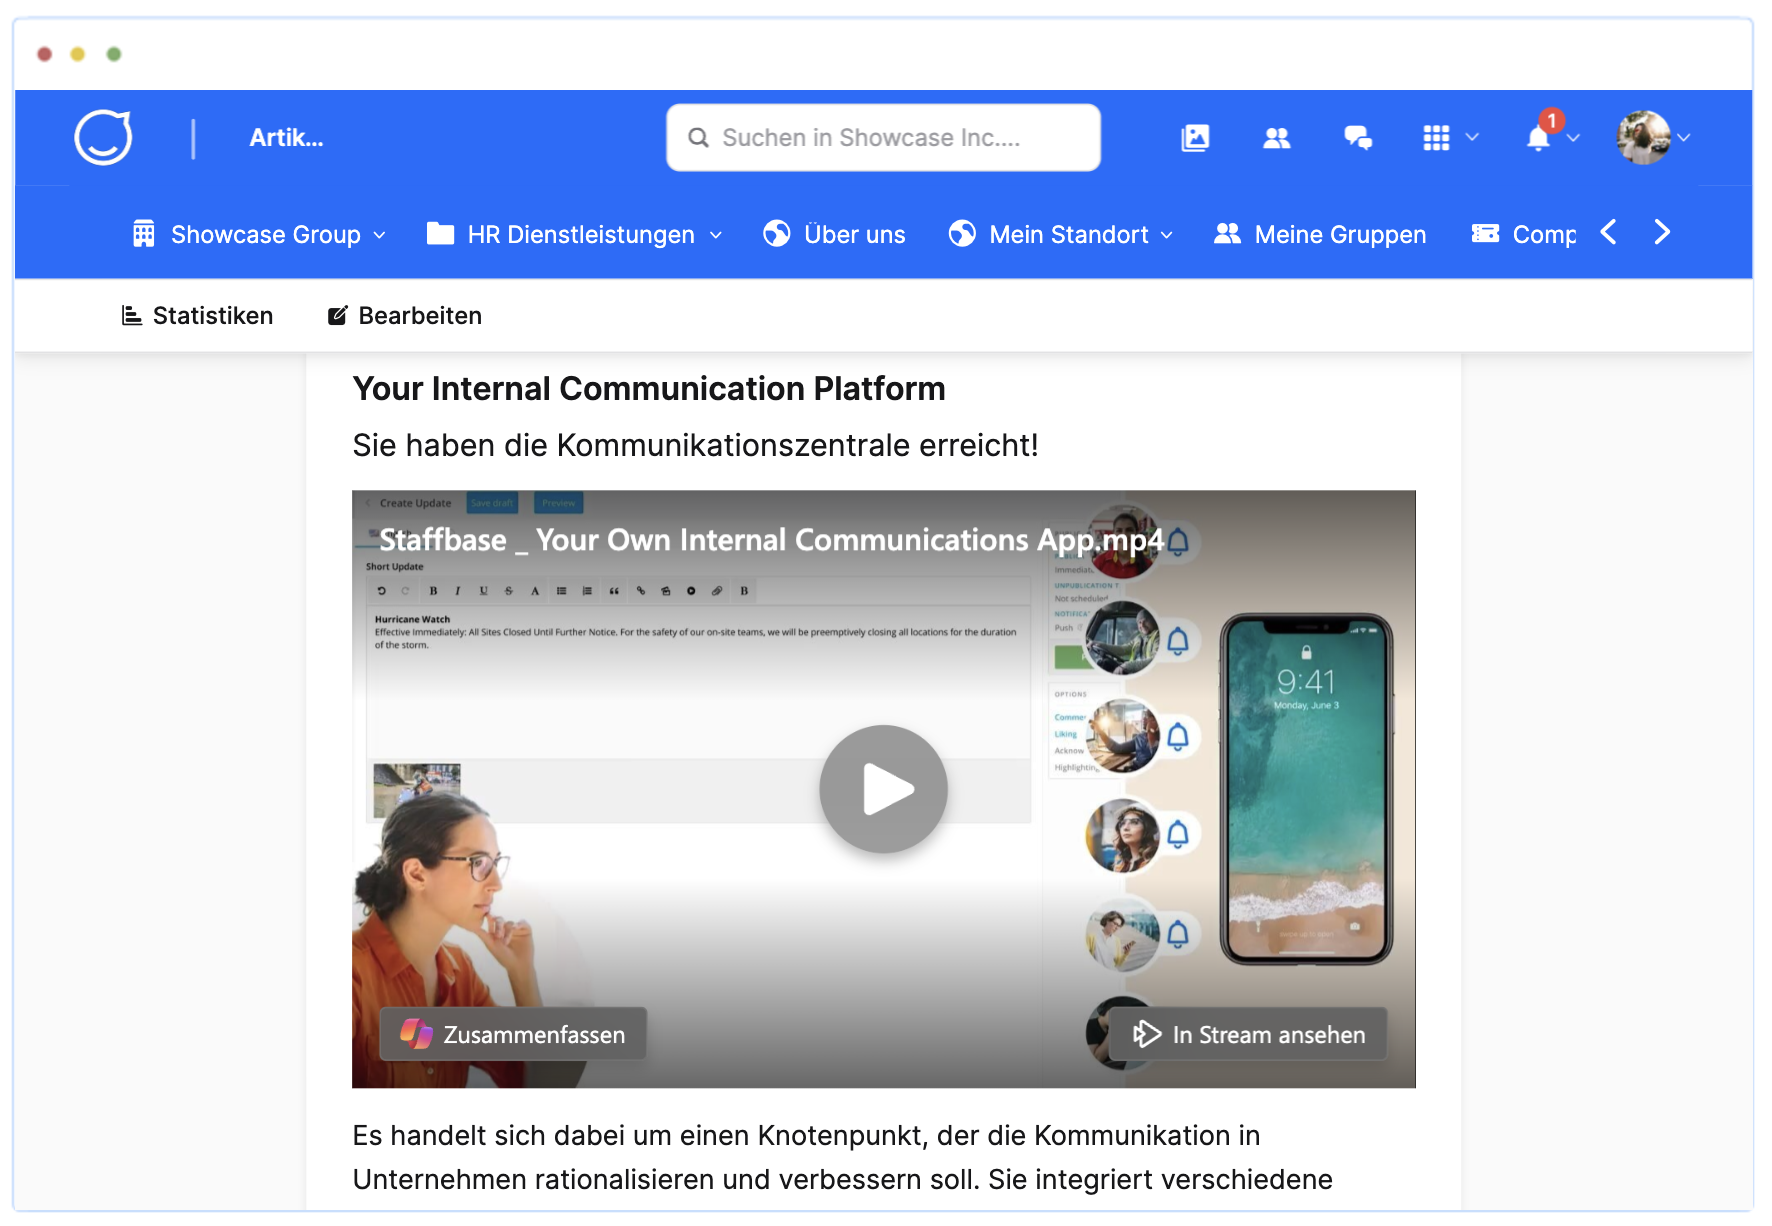1772x1226 pixels.
Task: Click the Zusammenfassen button on video
Action: pyautogui.click(x=513, y=1034)
